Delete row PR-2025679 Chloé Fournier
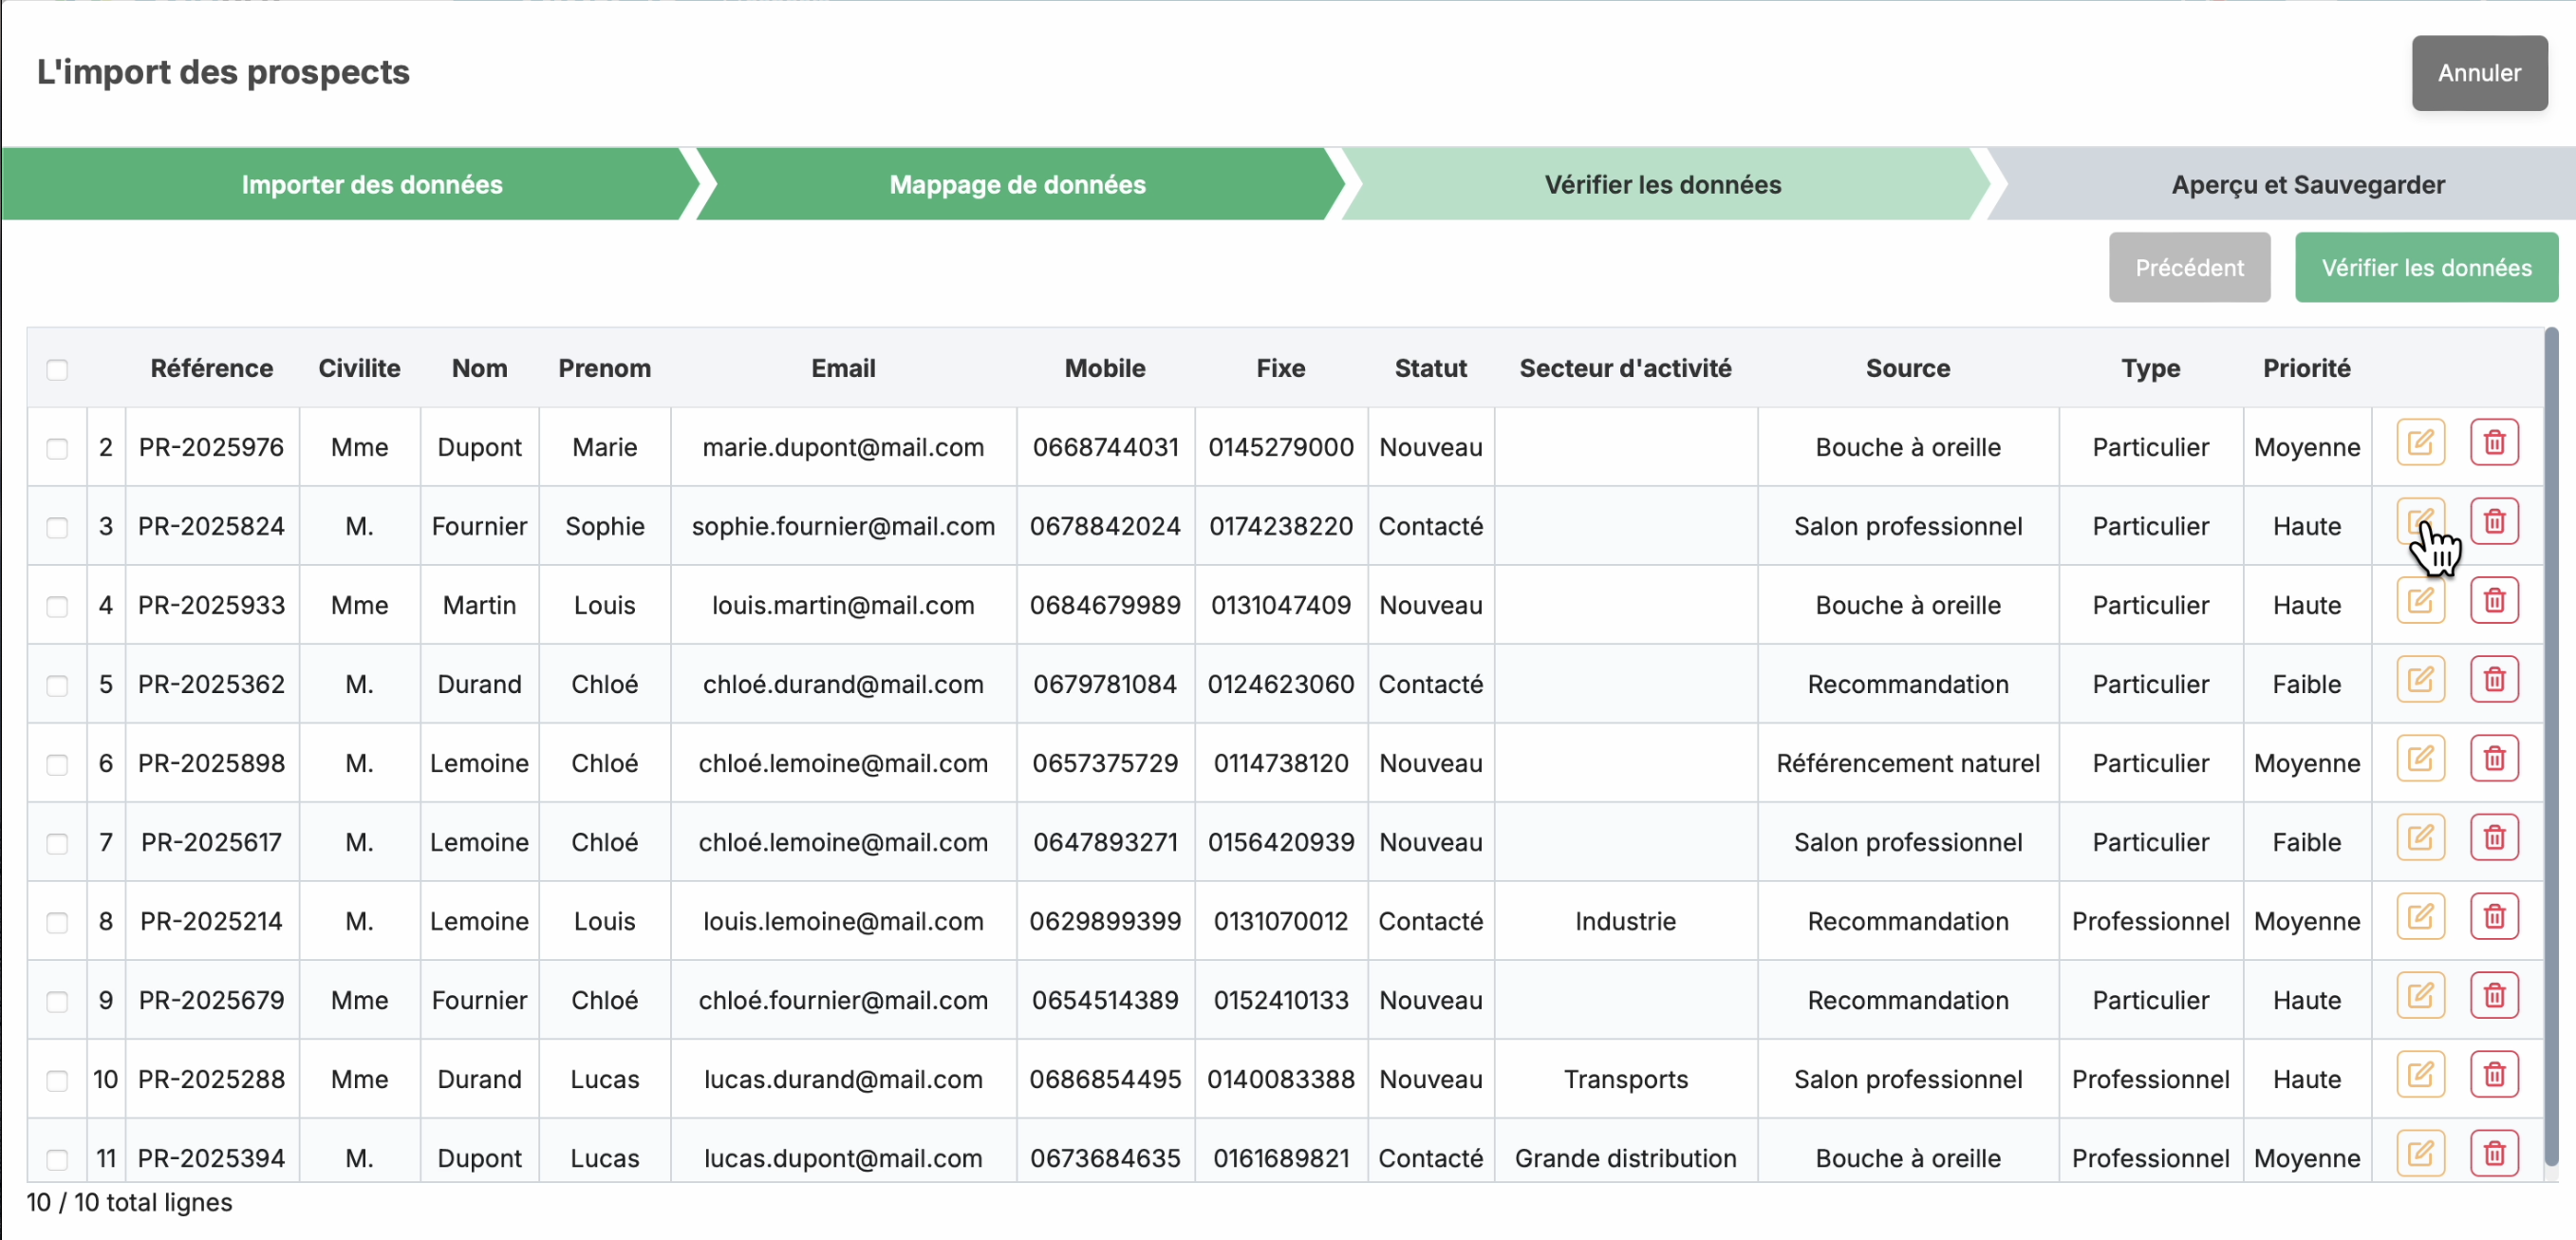 tap(2494, 996)
